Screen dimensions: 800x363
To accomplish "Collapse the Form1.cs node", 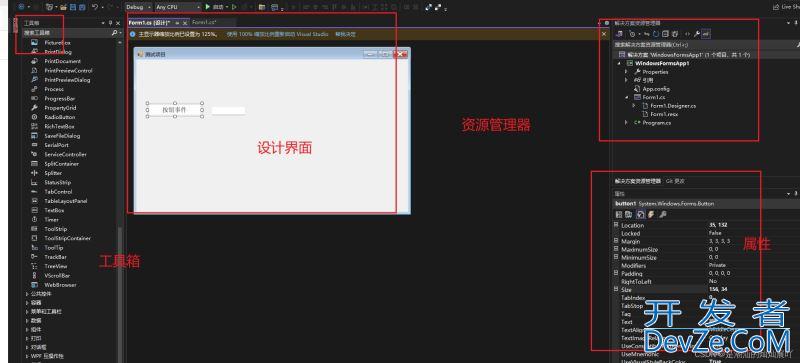I will click(x=627, y=97).
